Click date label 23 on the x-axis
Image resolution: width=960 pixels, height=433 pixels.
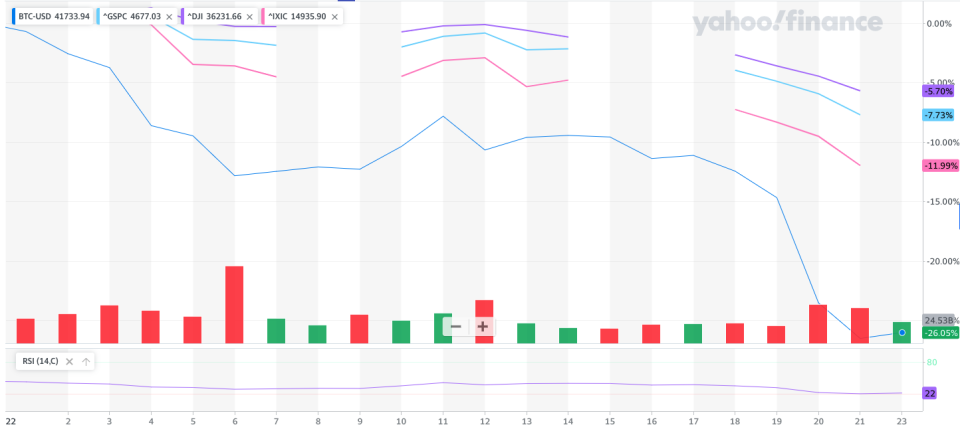pos(901,421)
